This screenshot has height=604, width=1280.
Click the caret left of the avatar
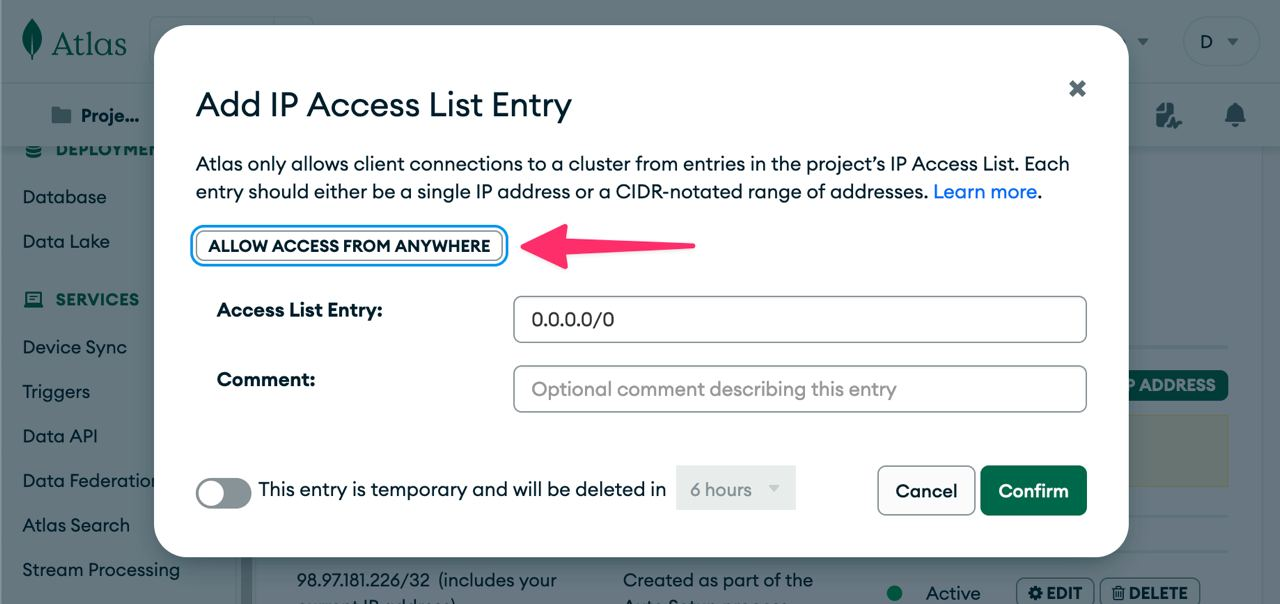point(1142,41)
